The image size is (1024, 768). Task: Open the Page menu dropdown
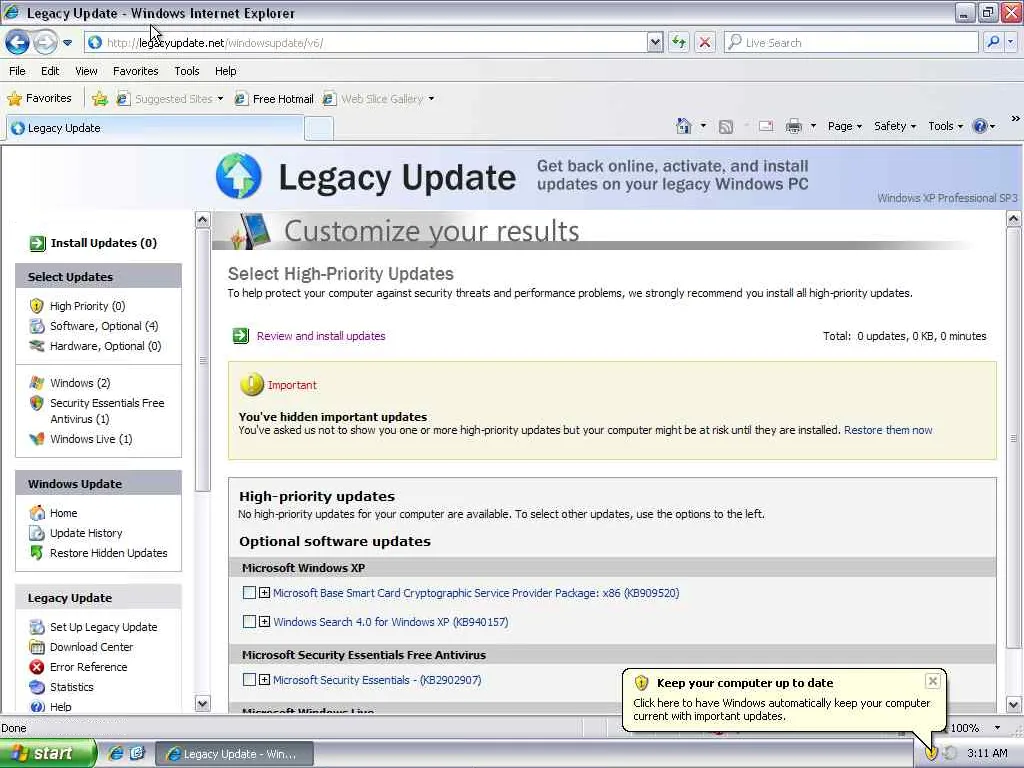coord(844,126)
